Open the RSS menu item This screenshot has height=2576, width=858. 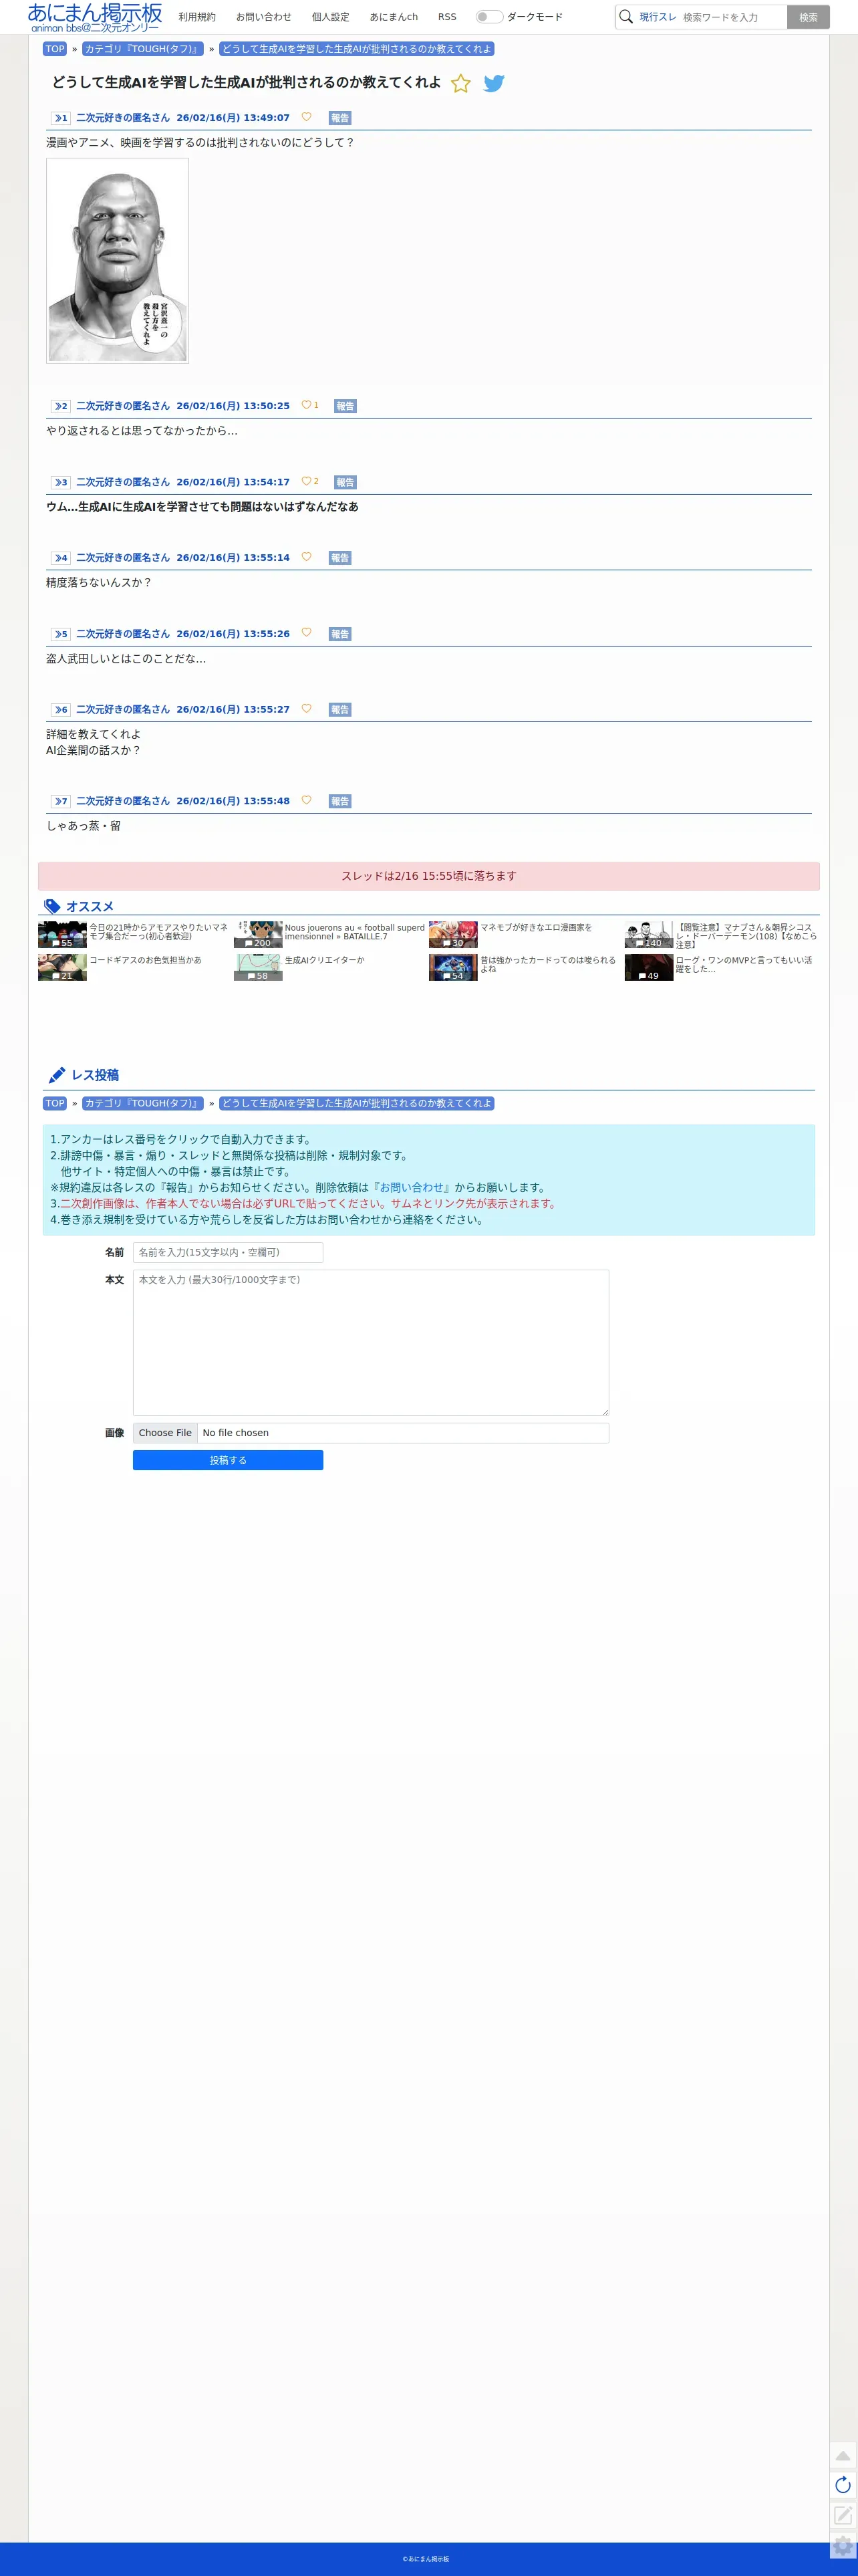[x=447, y=17]
